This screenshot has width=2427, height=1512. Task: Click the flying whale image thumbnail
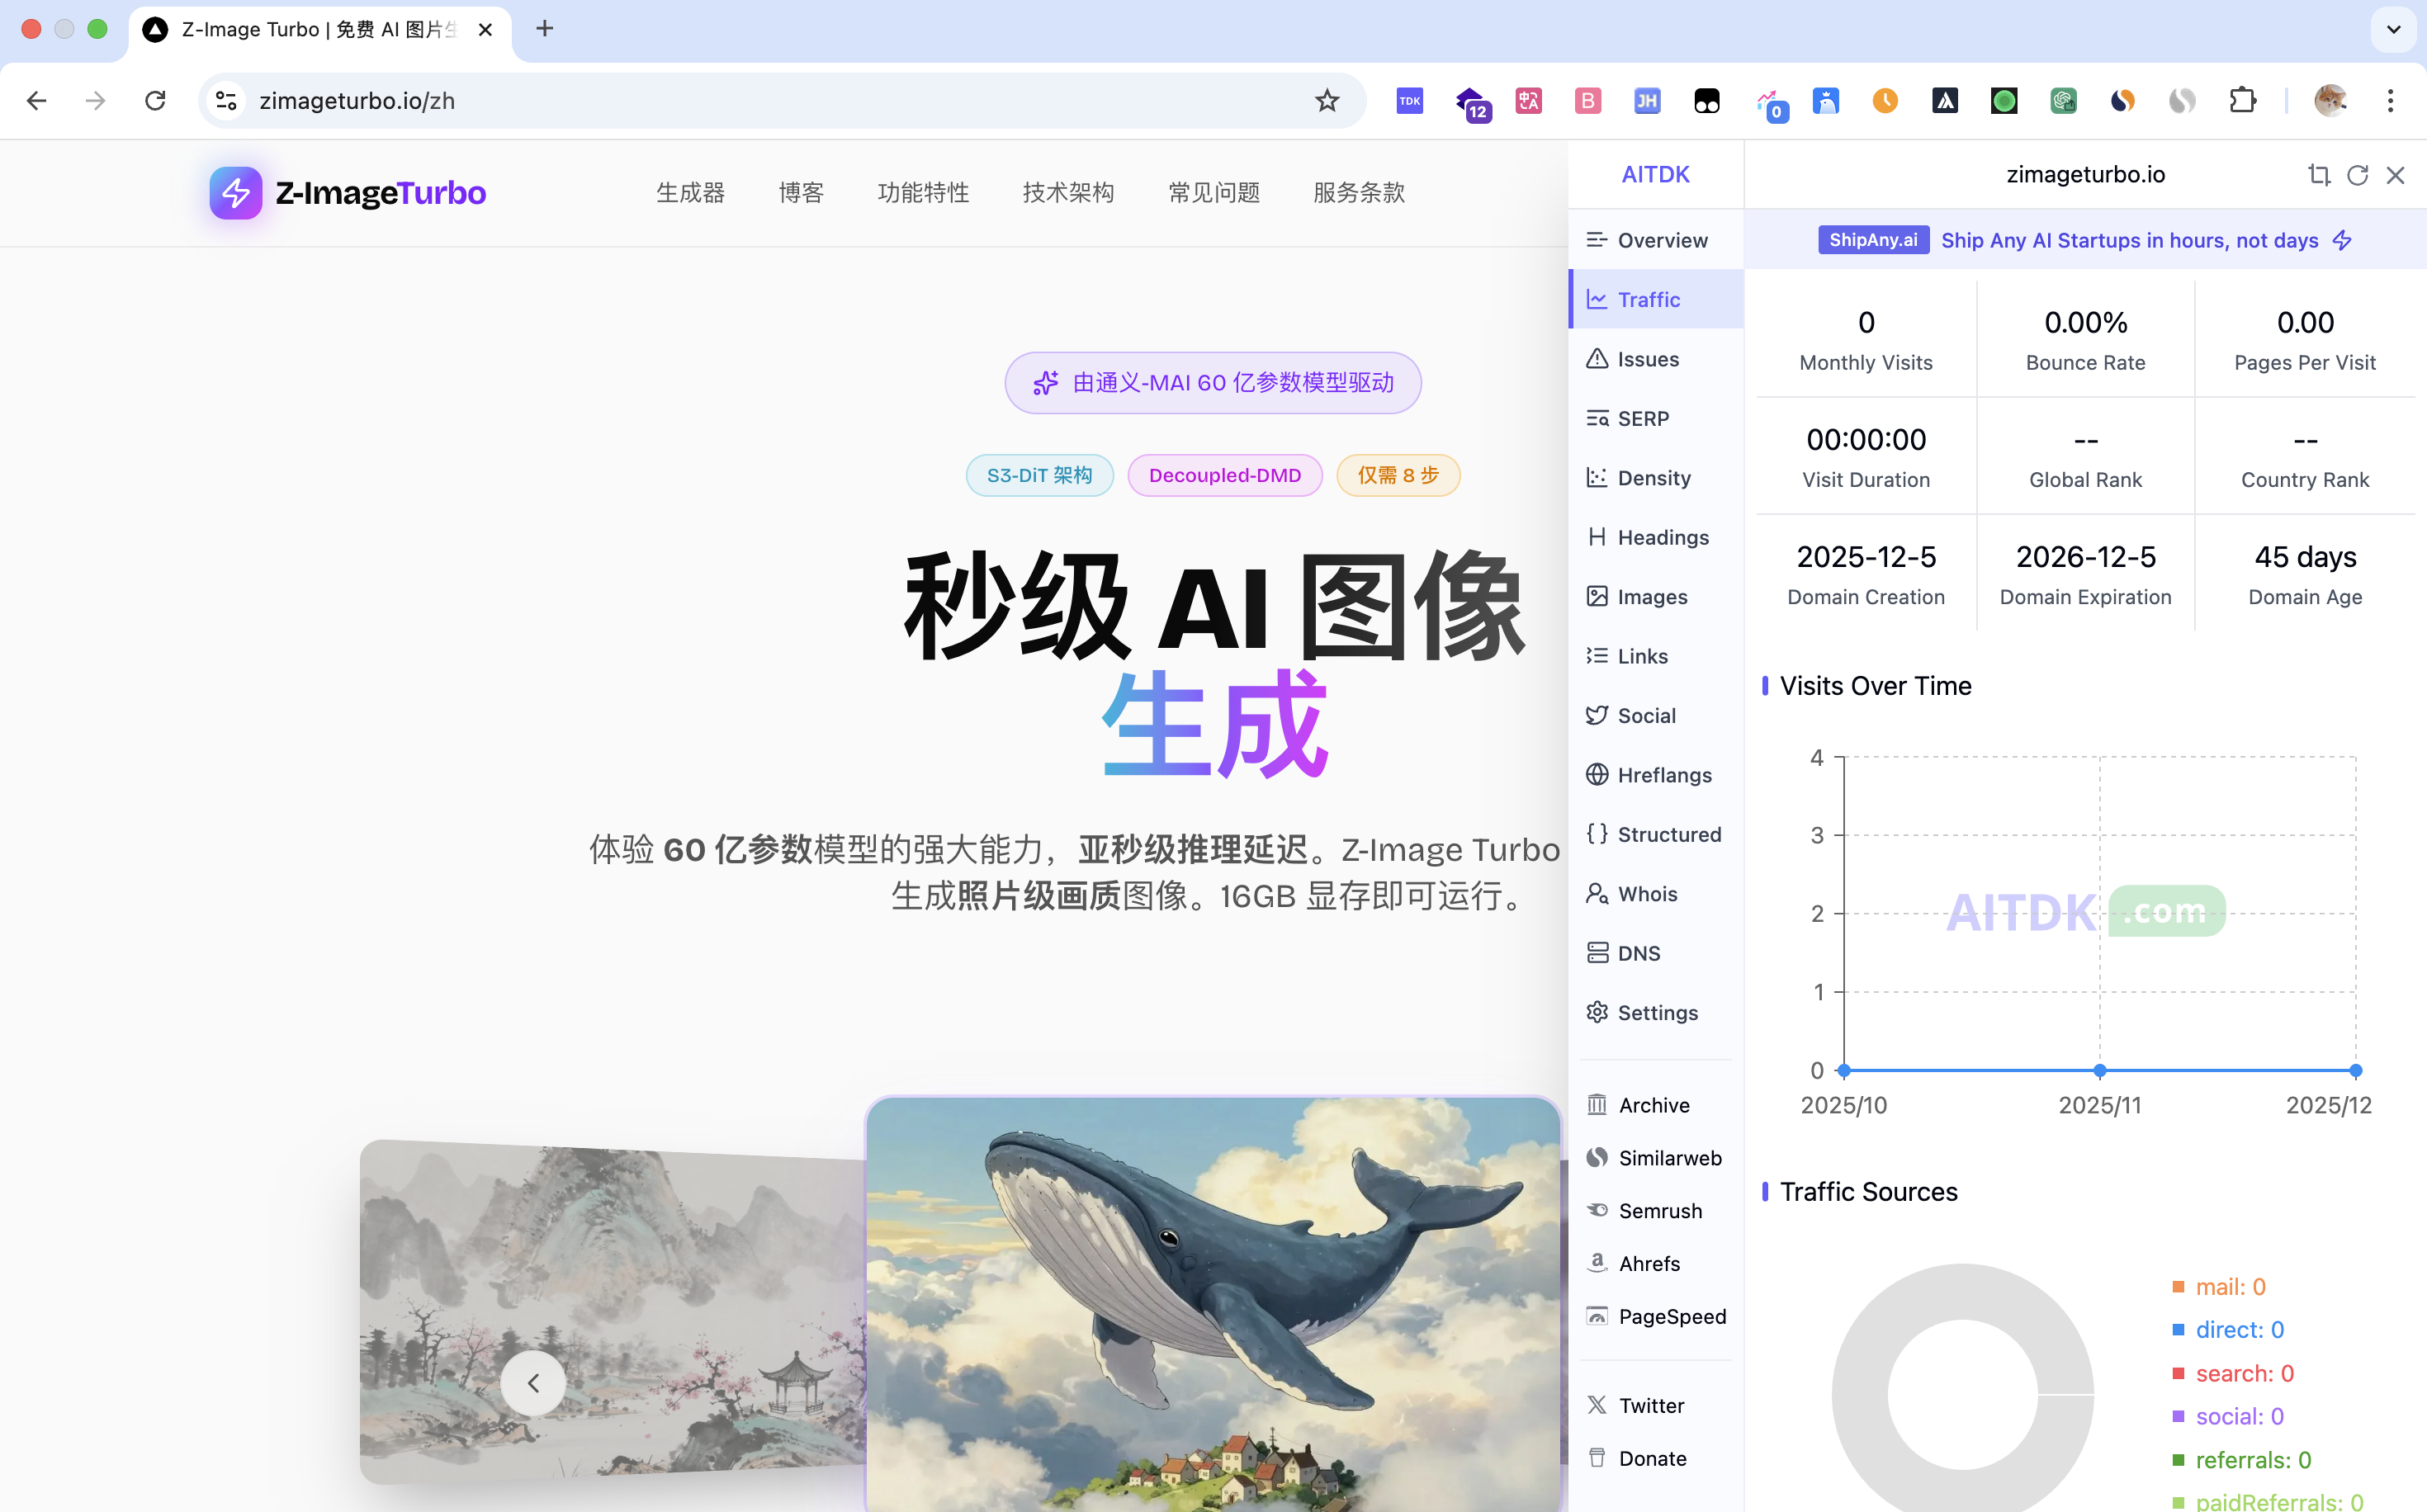pos(1212,1300)
